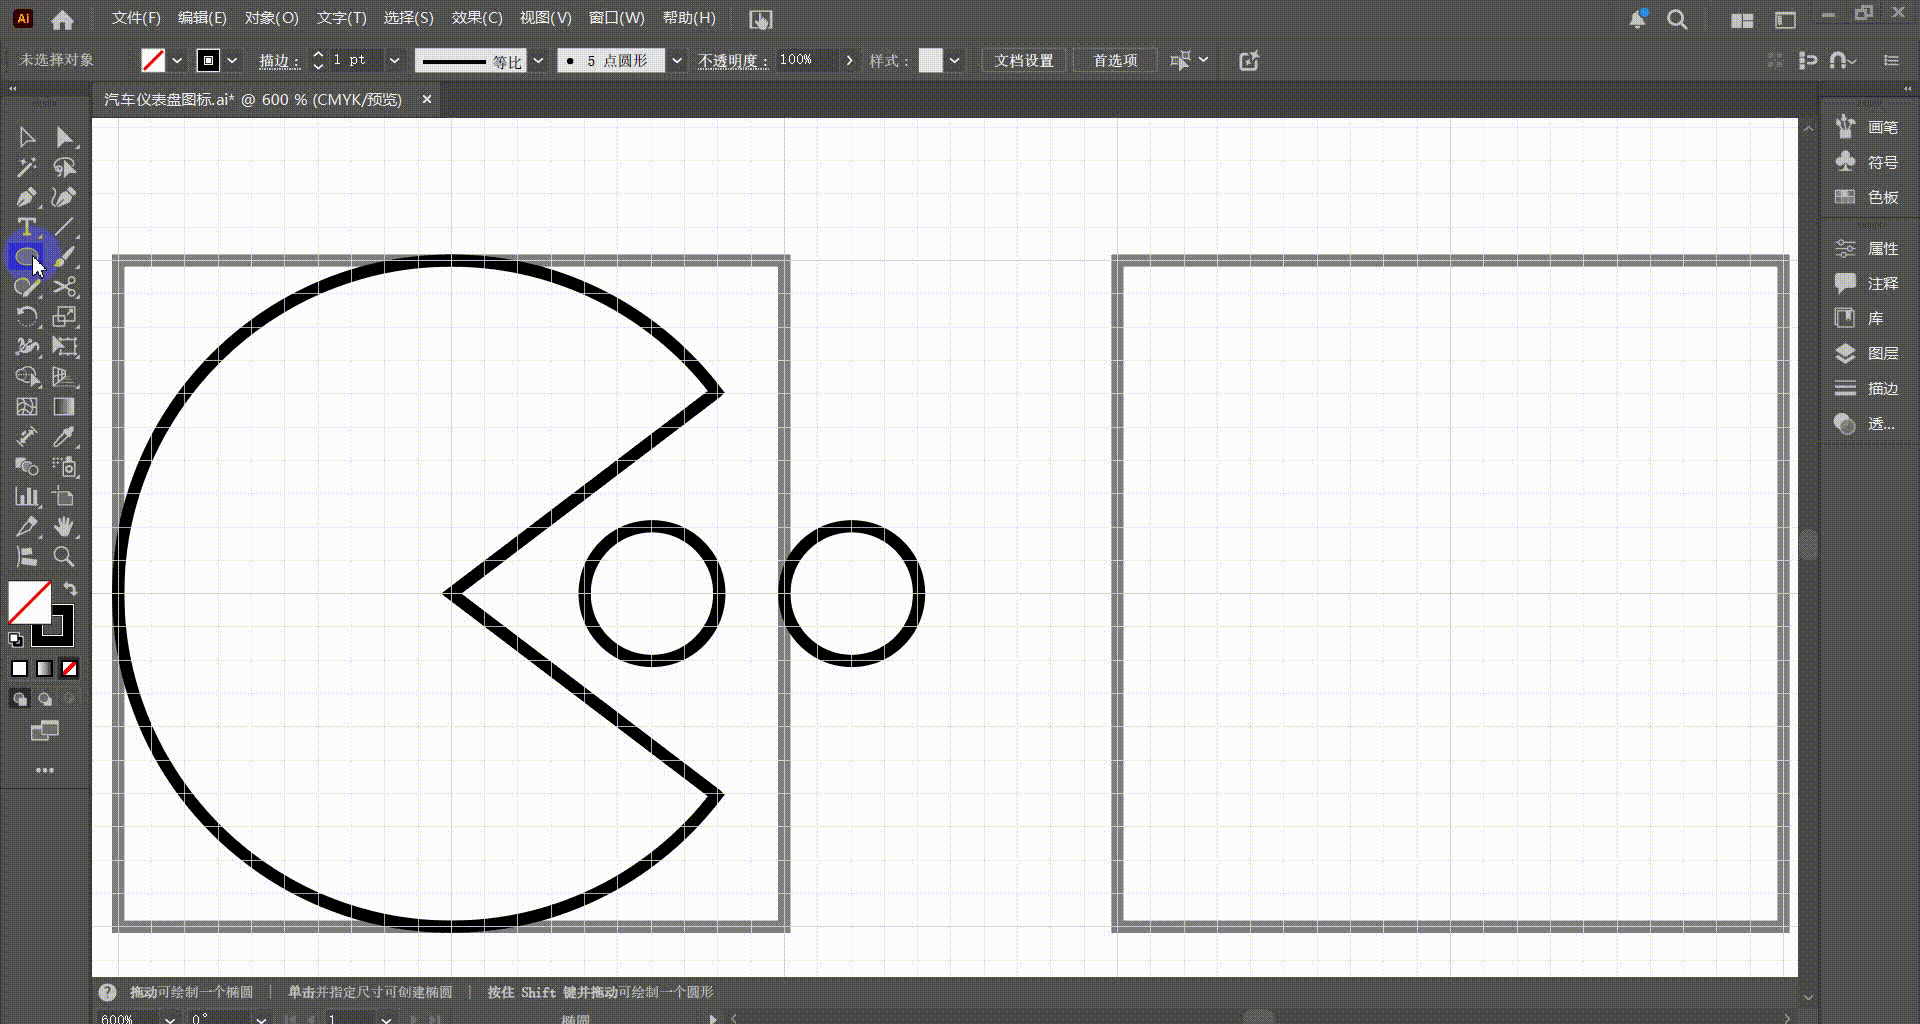Open the 对象(O) menu
The height and width of the screenshot is (1024, 1920).
point(272,18)
